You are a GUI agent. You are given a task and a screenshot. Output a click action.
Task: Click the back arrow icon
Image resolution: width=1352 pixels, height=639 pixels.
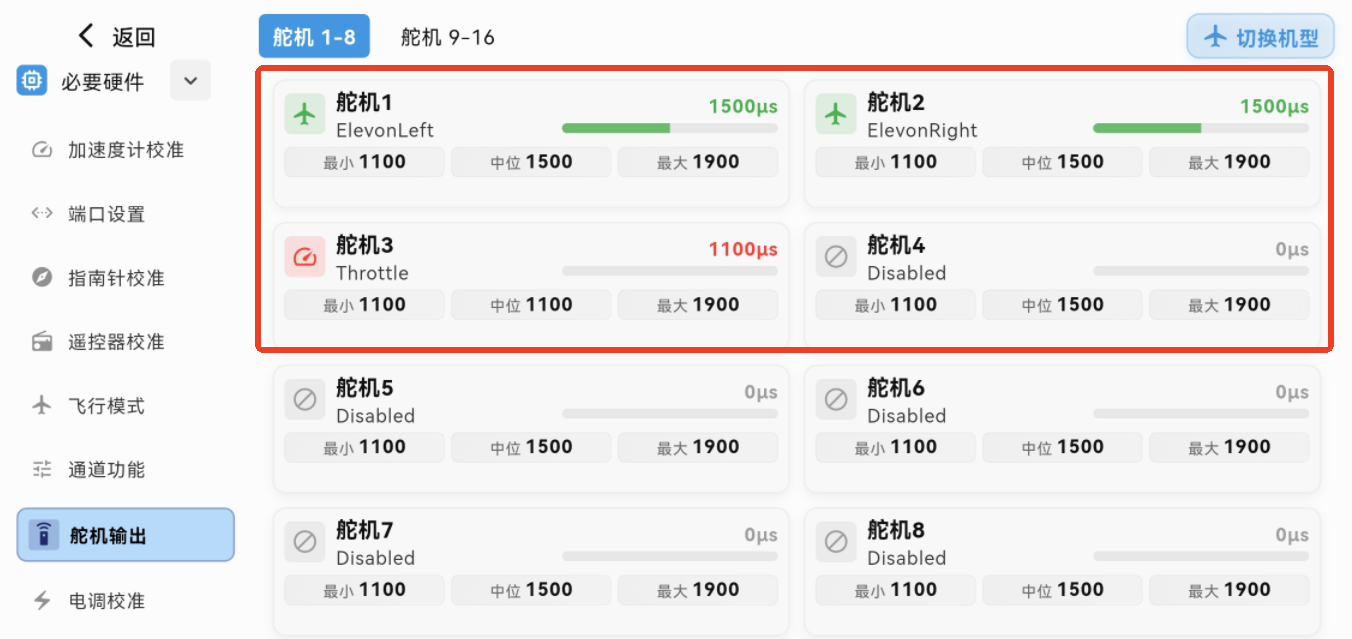coord(87,37)
